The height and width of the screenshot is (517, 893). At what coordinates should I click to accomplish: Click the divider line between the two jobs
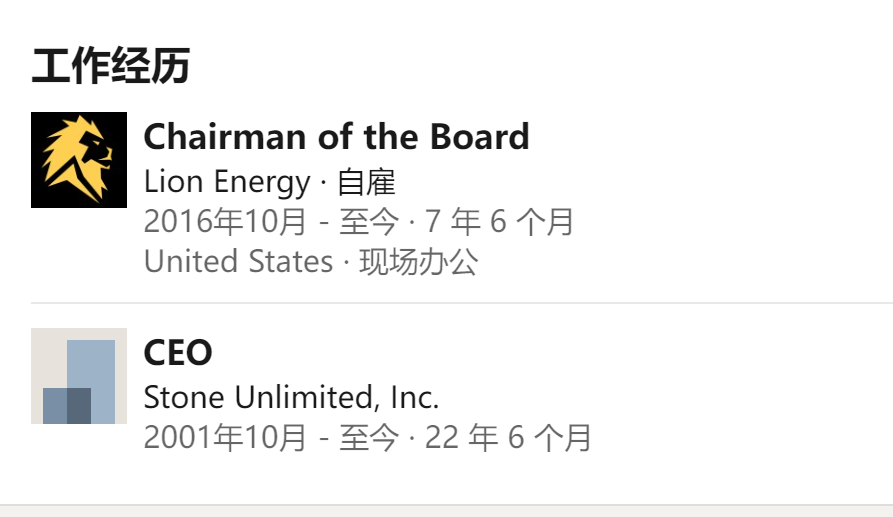[x=460, y=302]
